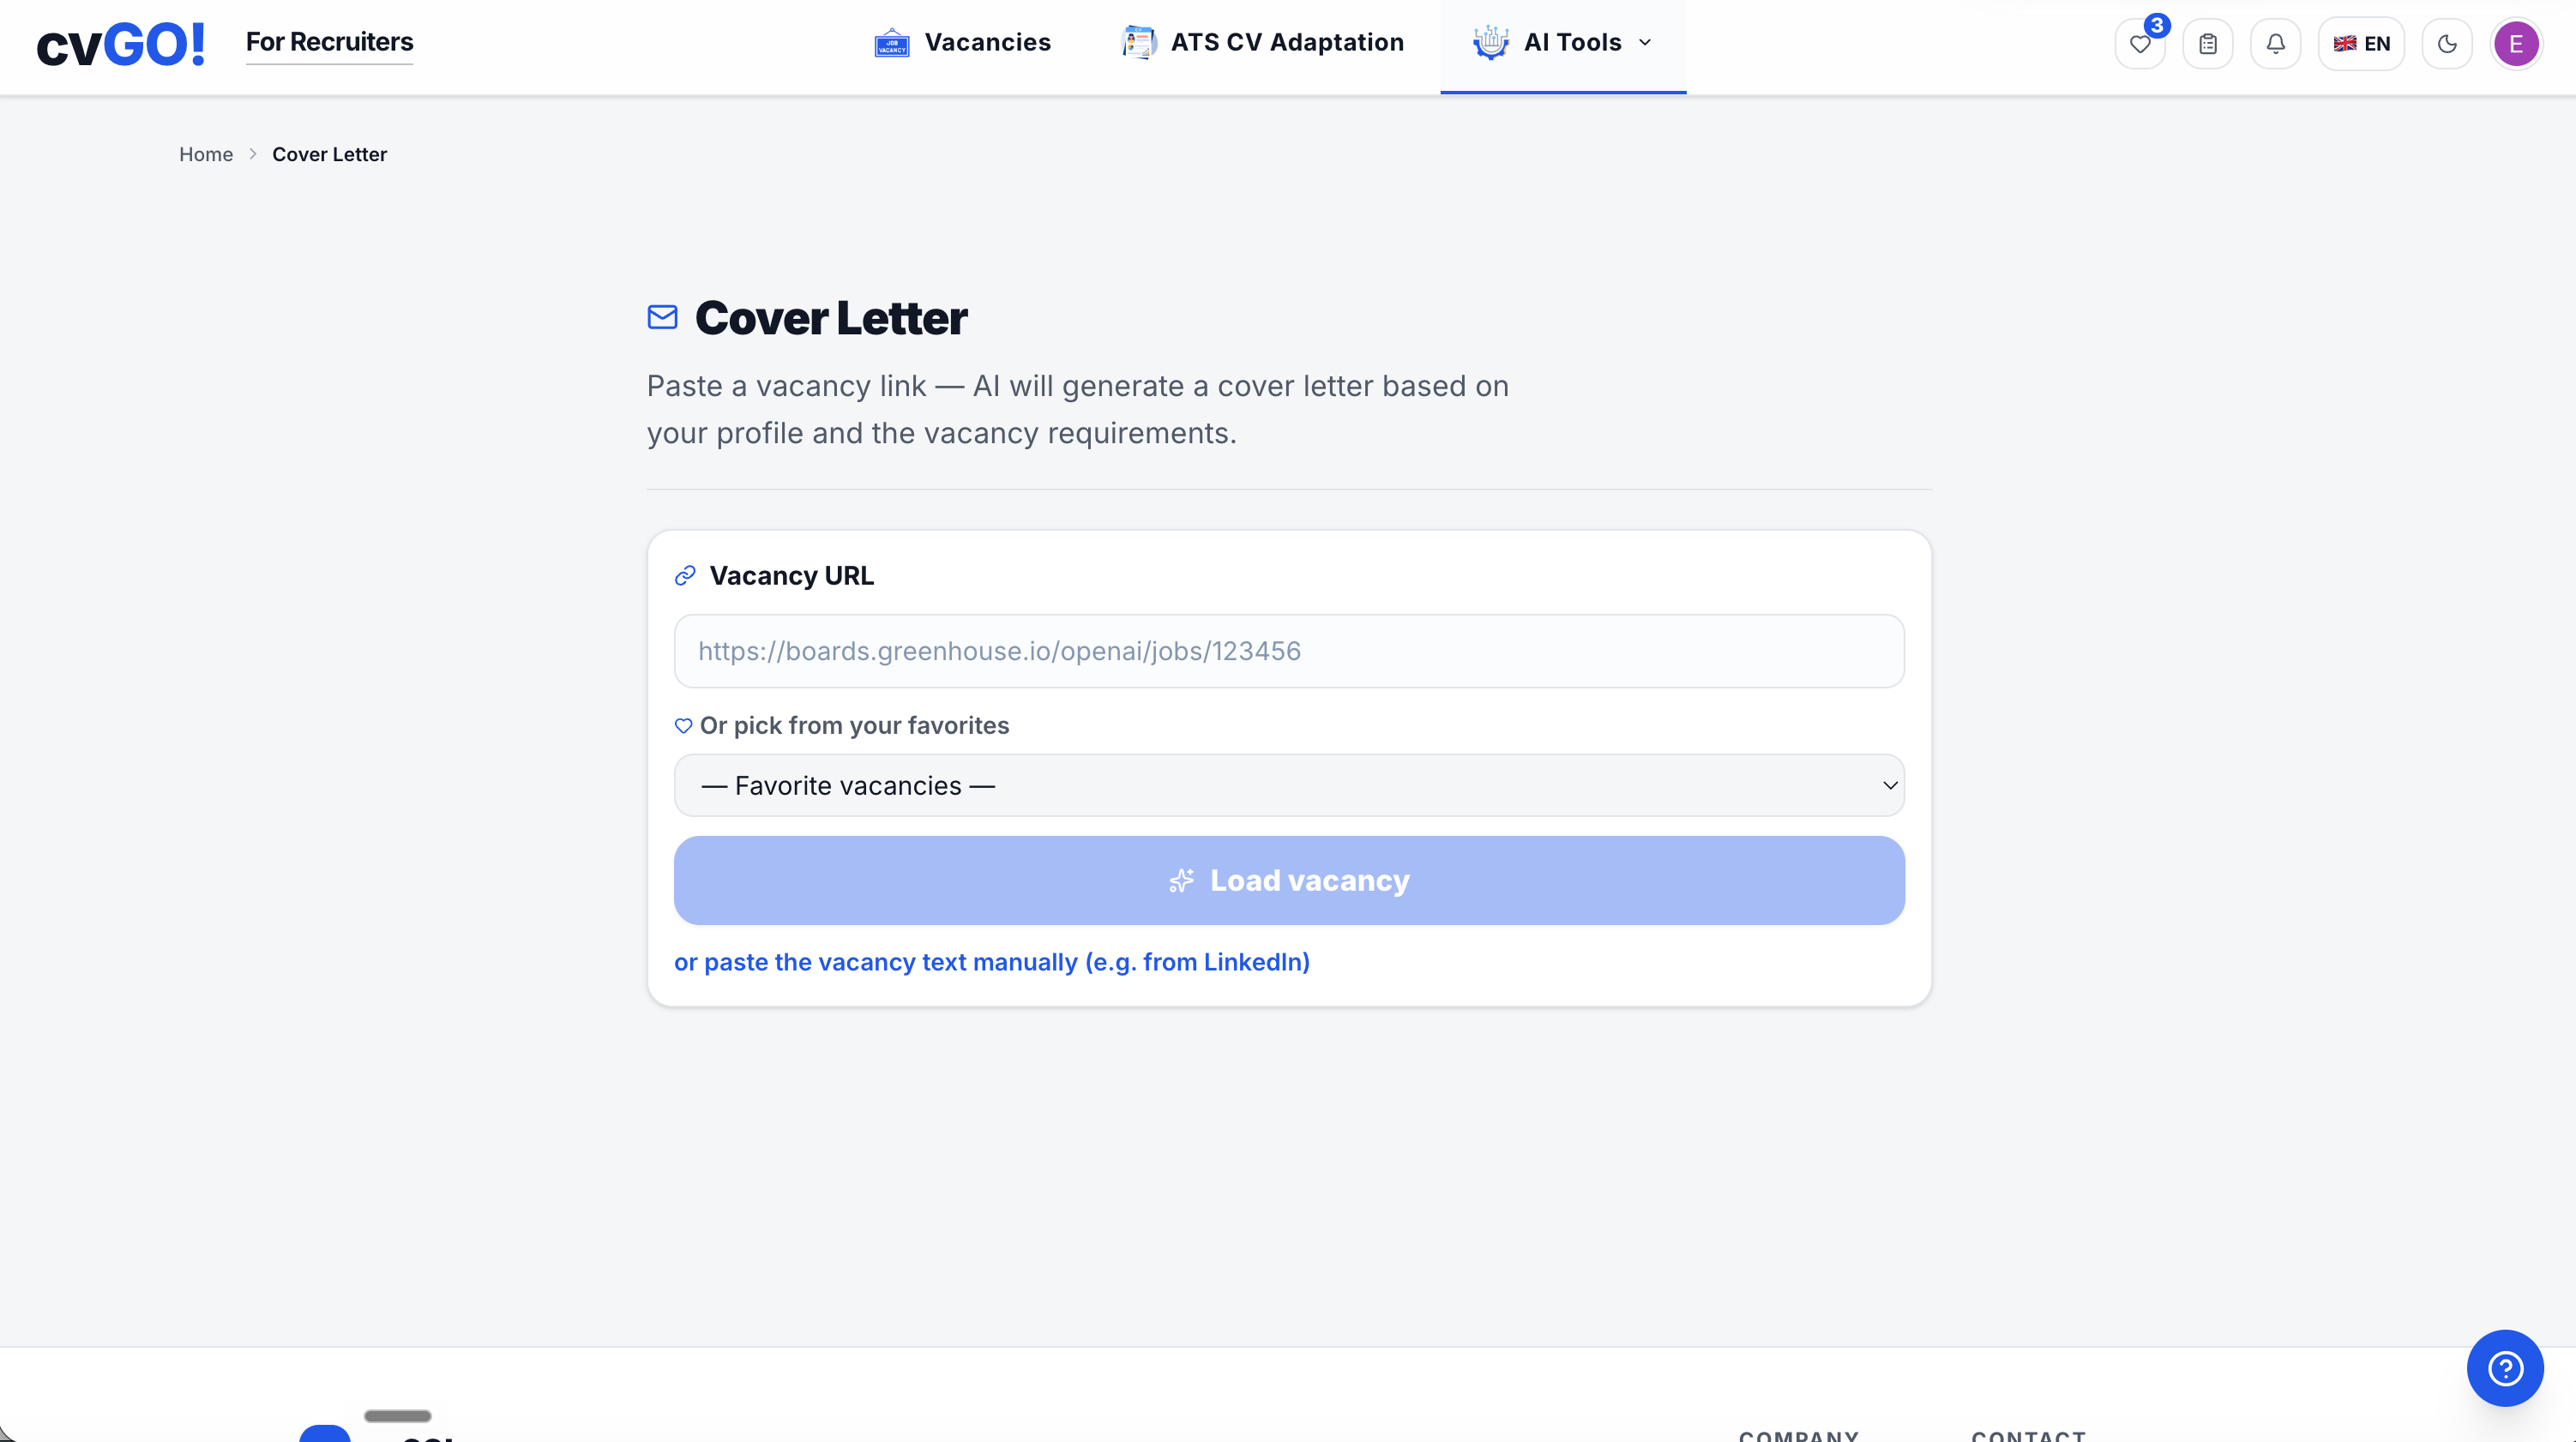Open the notifications bell

point(2275,44)
